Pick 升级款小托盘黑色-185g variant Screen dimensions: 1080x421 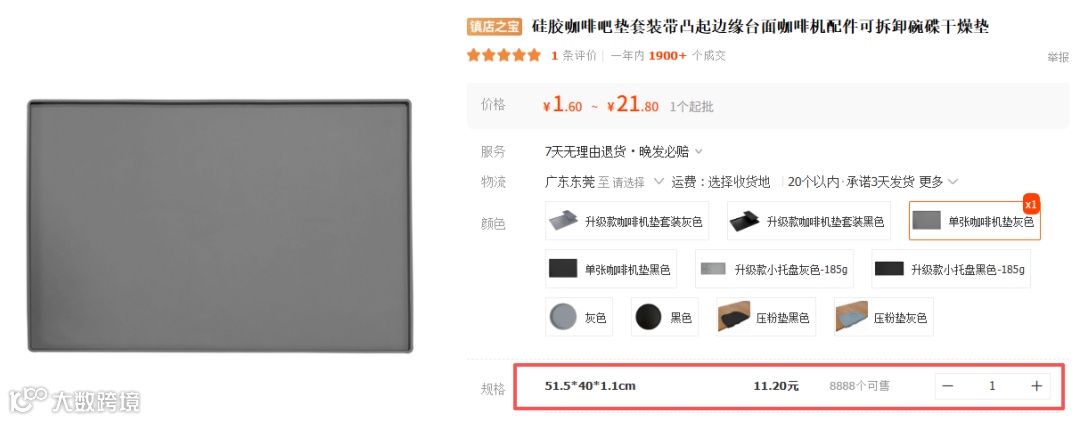tap(951, 269)
